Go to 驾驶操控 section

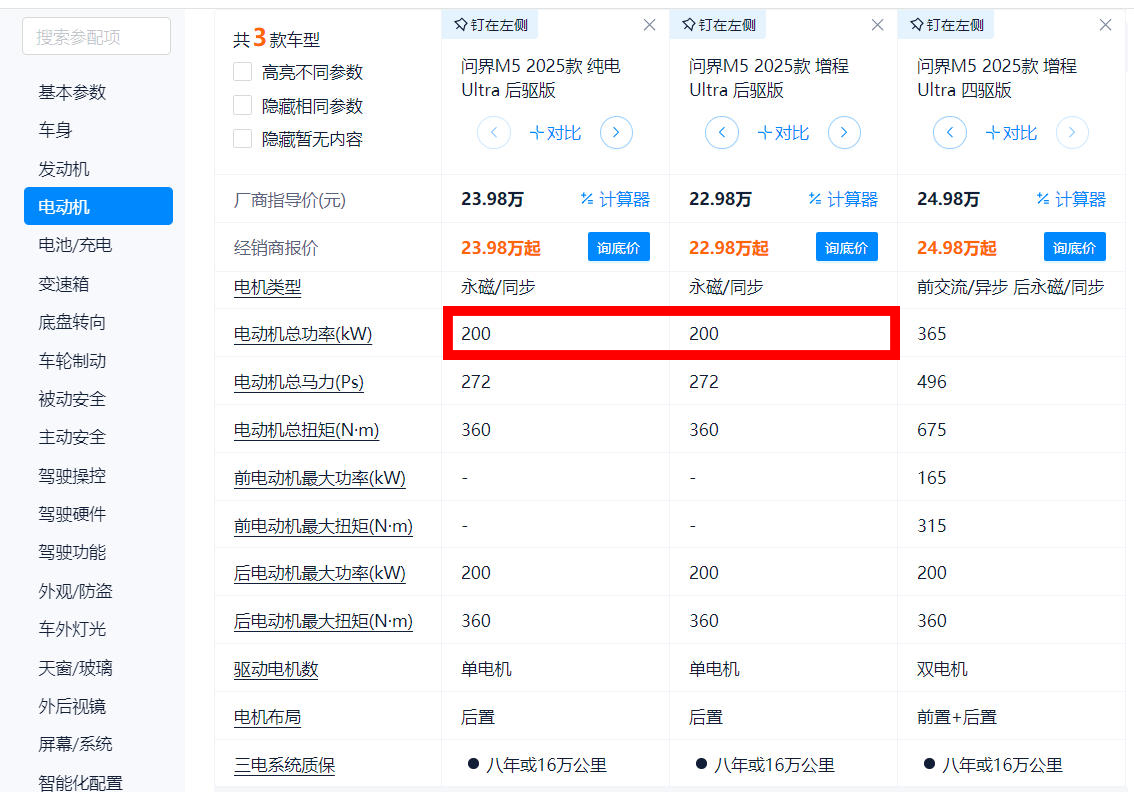(x=72, y=475)
